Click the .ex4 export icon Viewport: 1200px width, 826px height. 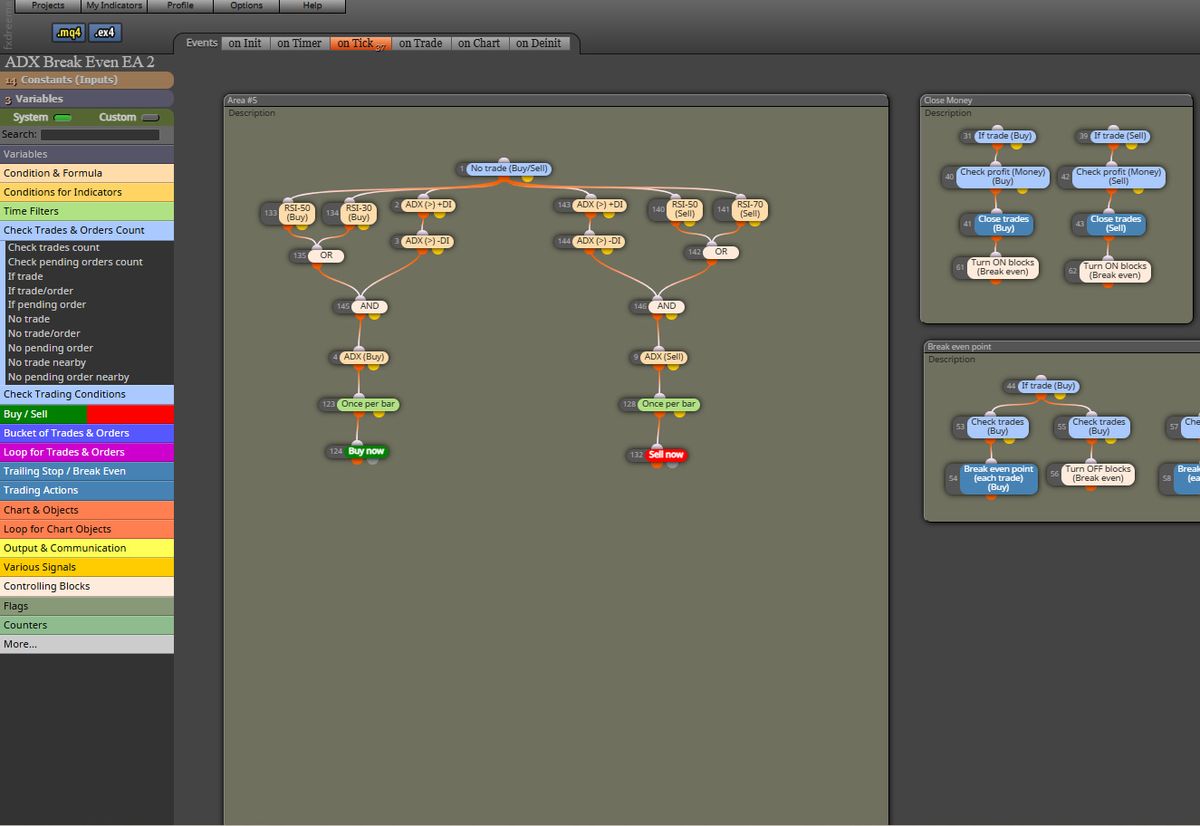[x=104, y=33]
